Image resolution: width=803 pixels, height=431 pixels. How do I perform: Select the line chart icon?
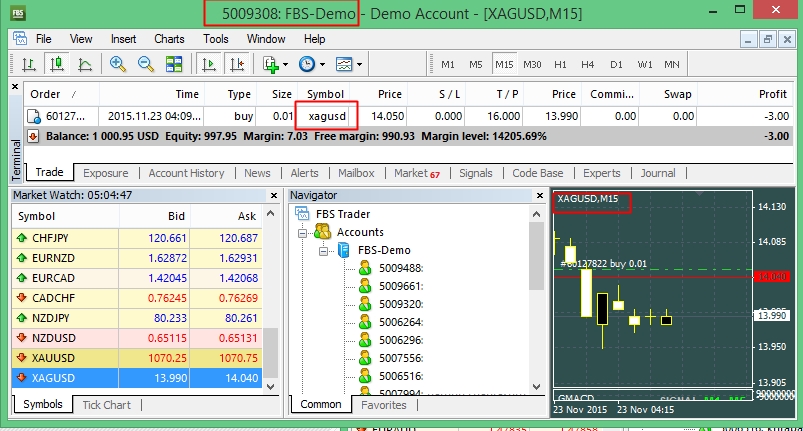[x=84, y=64]
